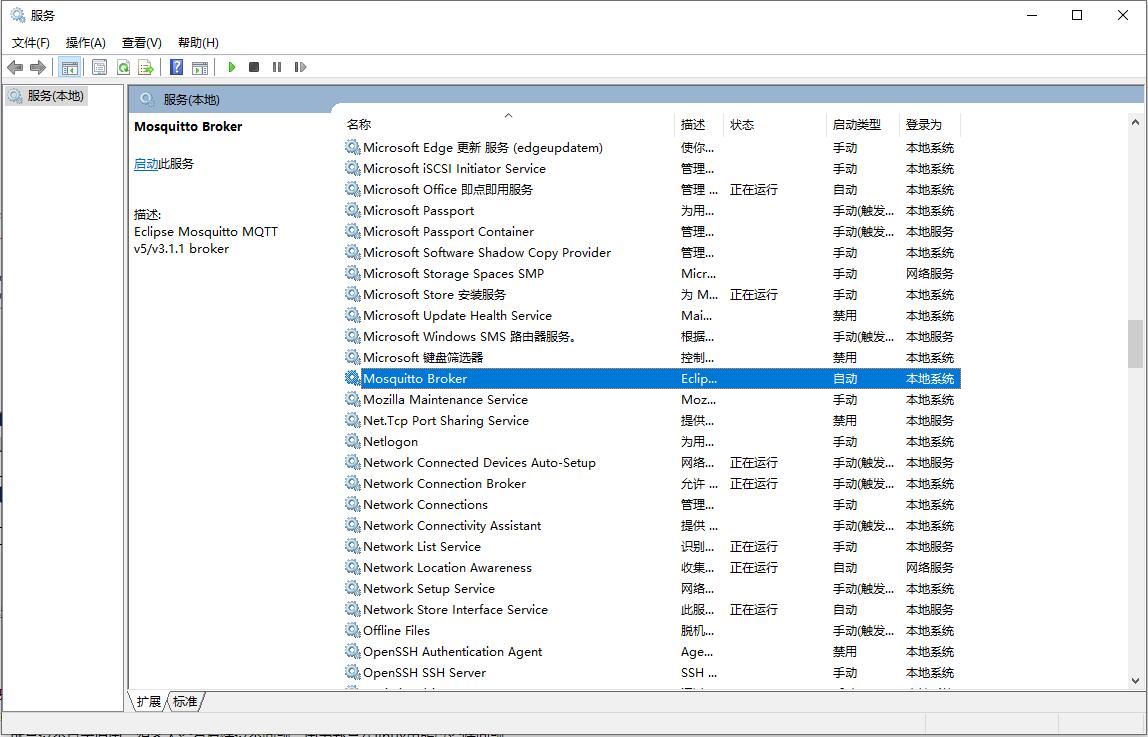Select gear icon of Mosquitto Broker row
The height and width of the screenshot is (737, 1148).
coord(353,378)
